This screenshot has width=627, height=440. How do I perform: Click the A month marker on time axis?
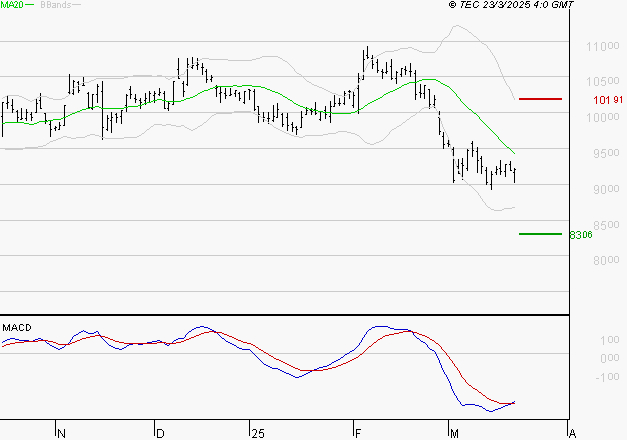click(x=572, y=434)
